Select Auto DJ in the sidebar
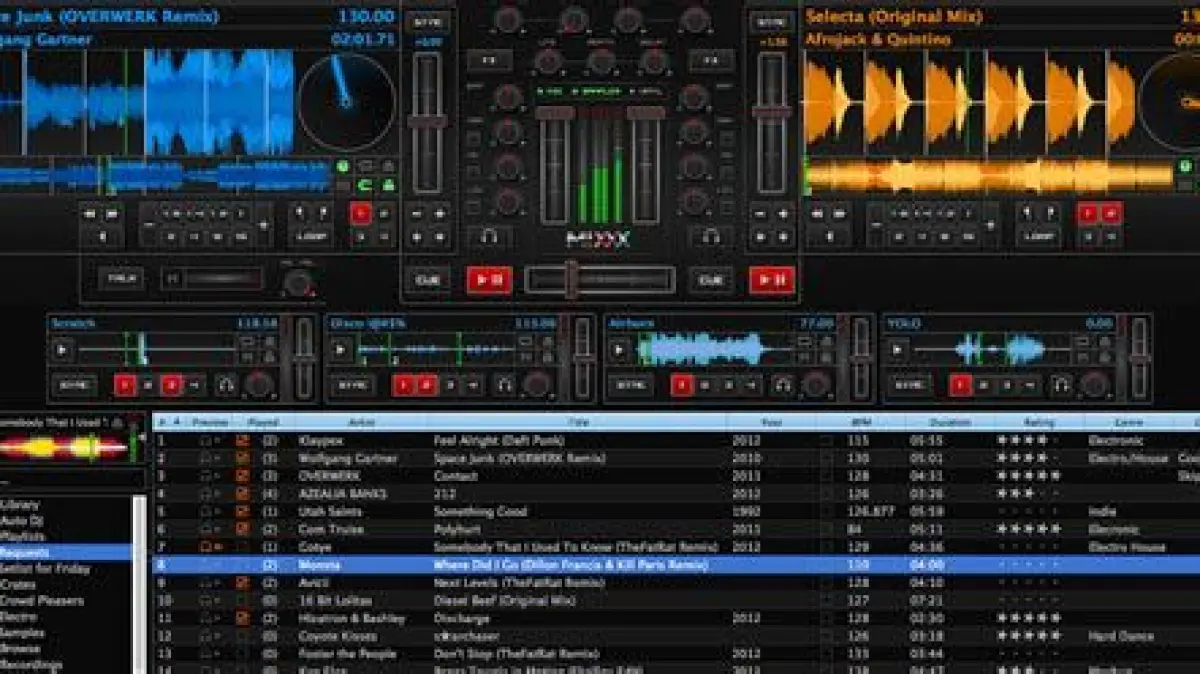 22,521
